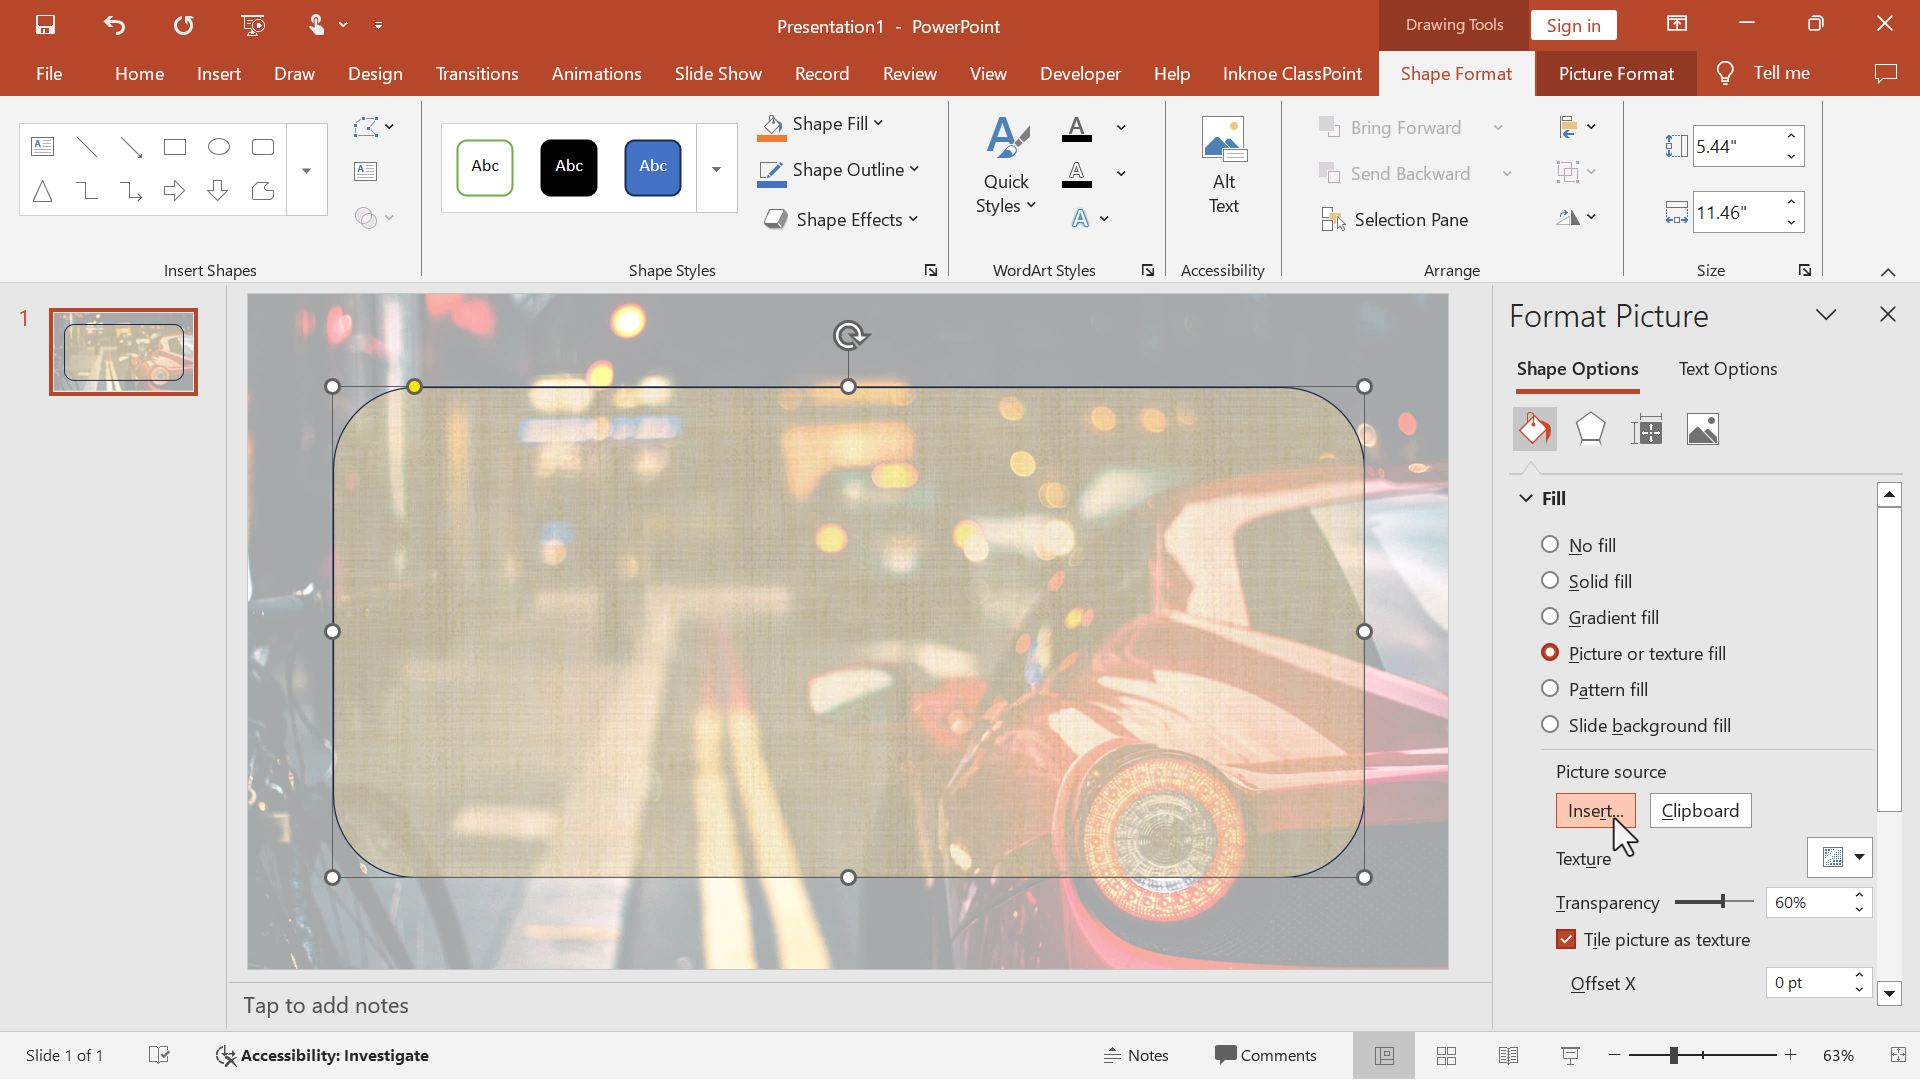Click the Clipboard picture source button

[1700, 810]
